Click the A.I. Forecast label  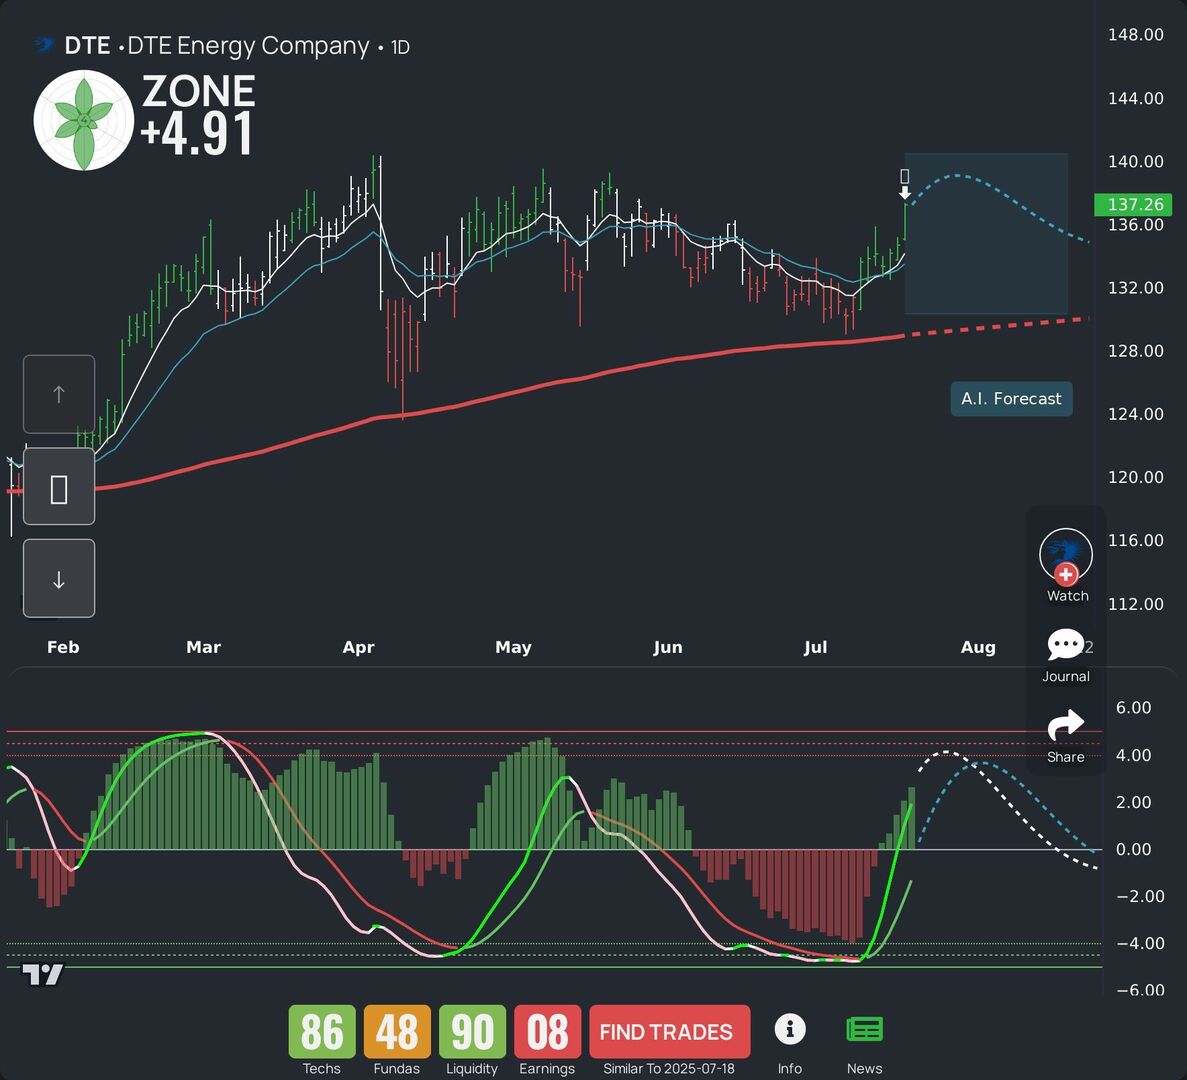pyautogui.click(x=1011, y=399)
